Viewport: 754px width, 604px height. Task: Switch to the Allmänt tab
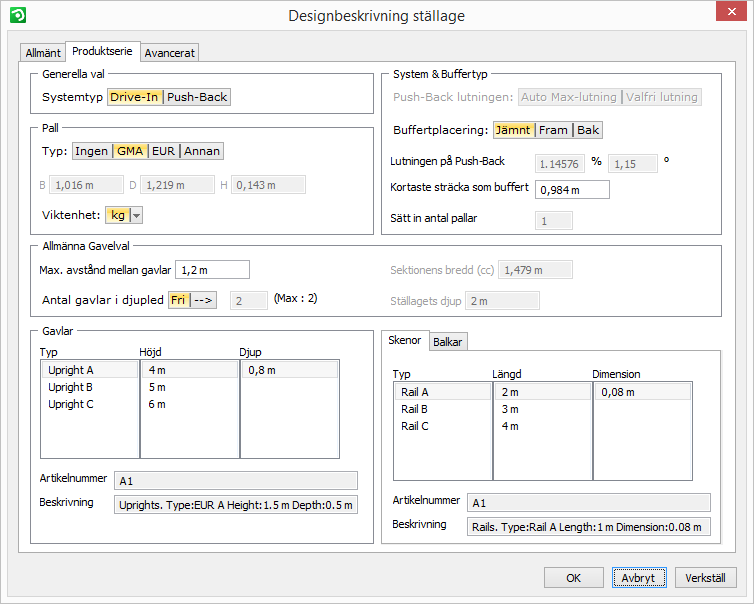click(43, 52)
